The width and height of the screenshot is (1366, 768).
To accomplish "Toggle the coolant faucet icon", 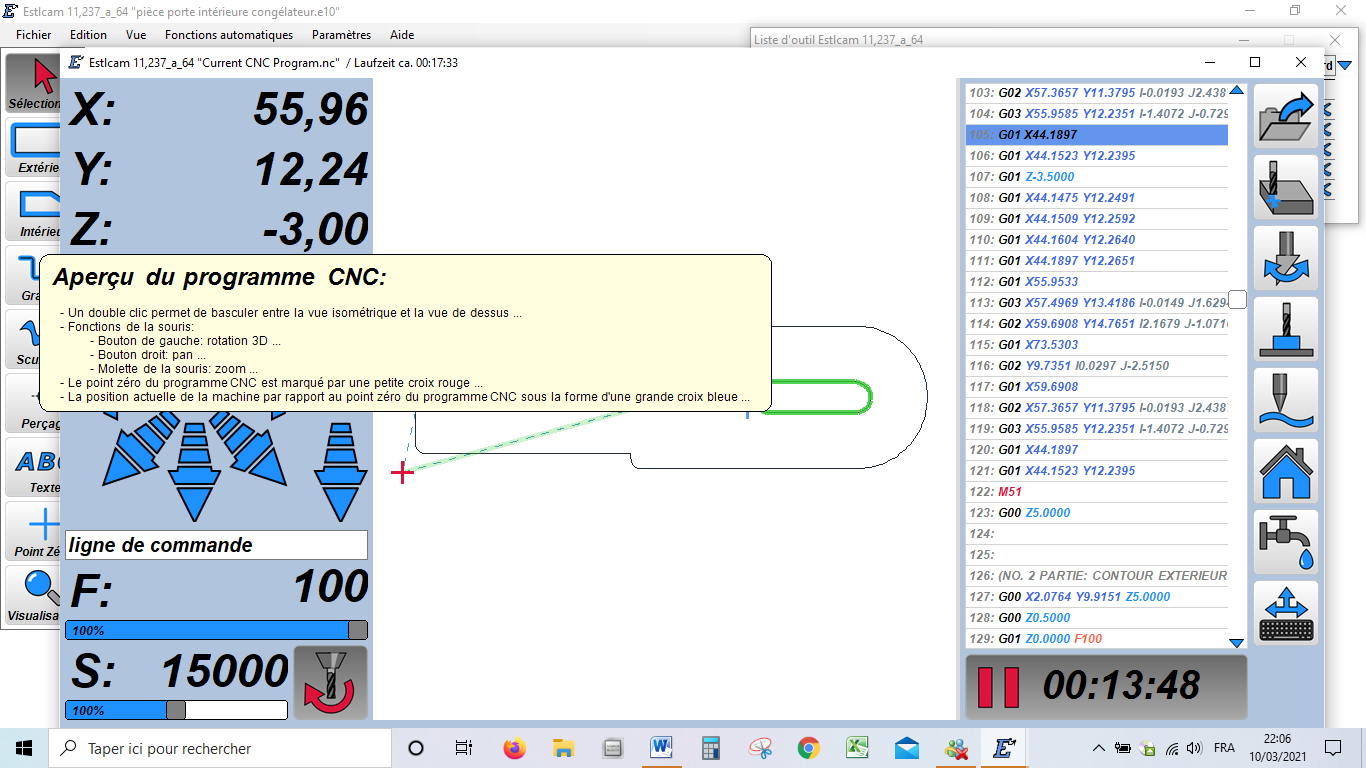I will pos(1286,542).
